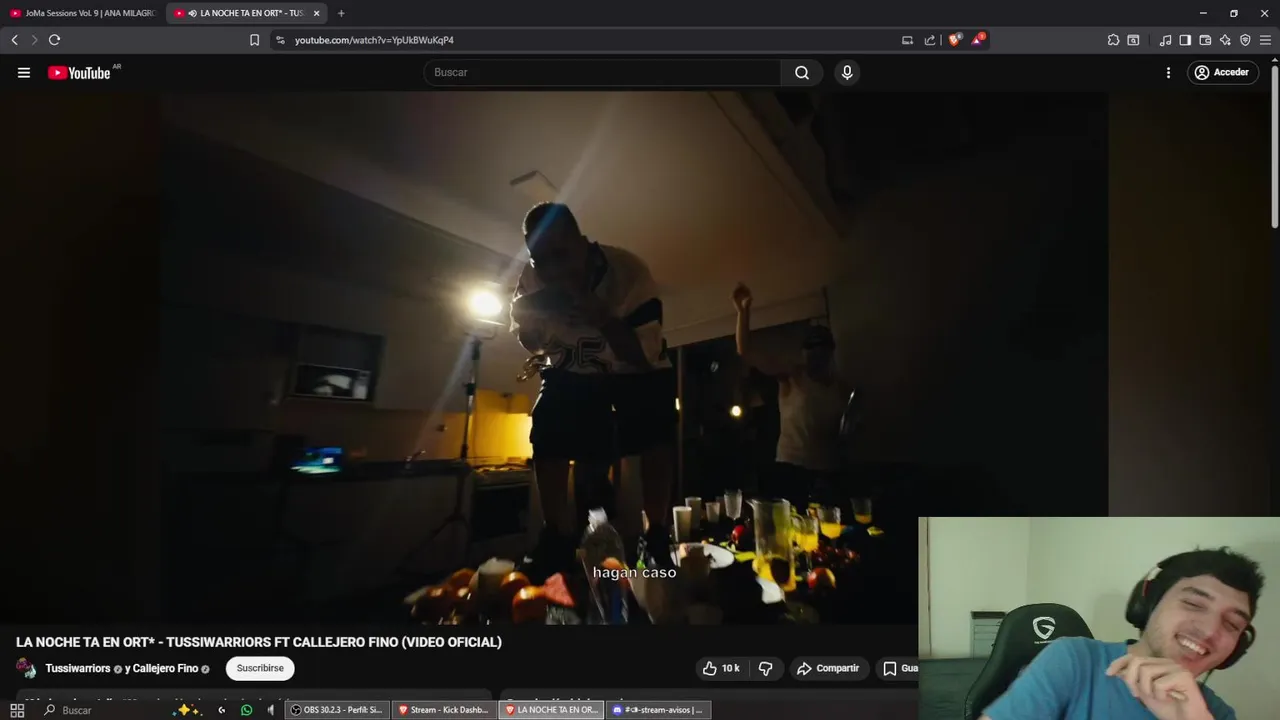
Task: Click the YouTube search magnifier button
Action: pos(802,73)
